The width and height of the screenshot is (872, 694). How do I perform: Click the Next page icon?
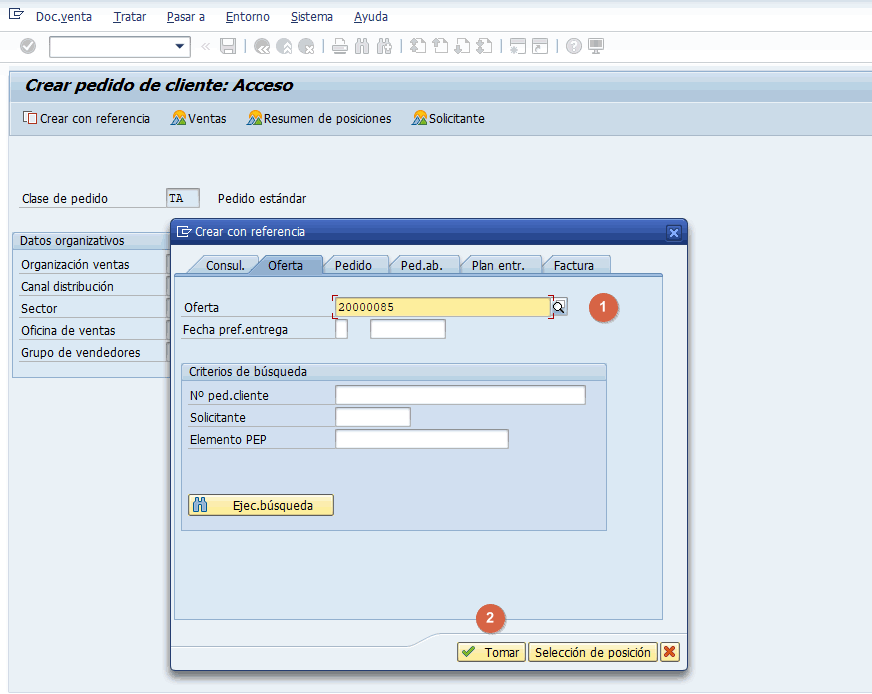(x=462, y=46)
